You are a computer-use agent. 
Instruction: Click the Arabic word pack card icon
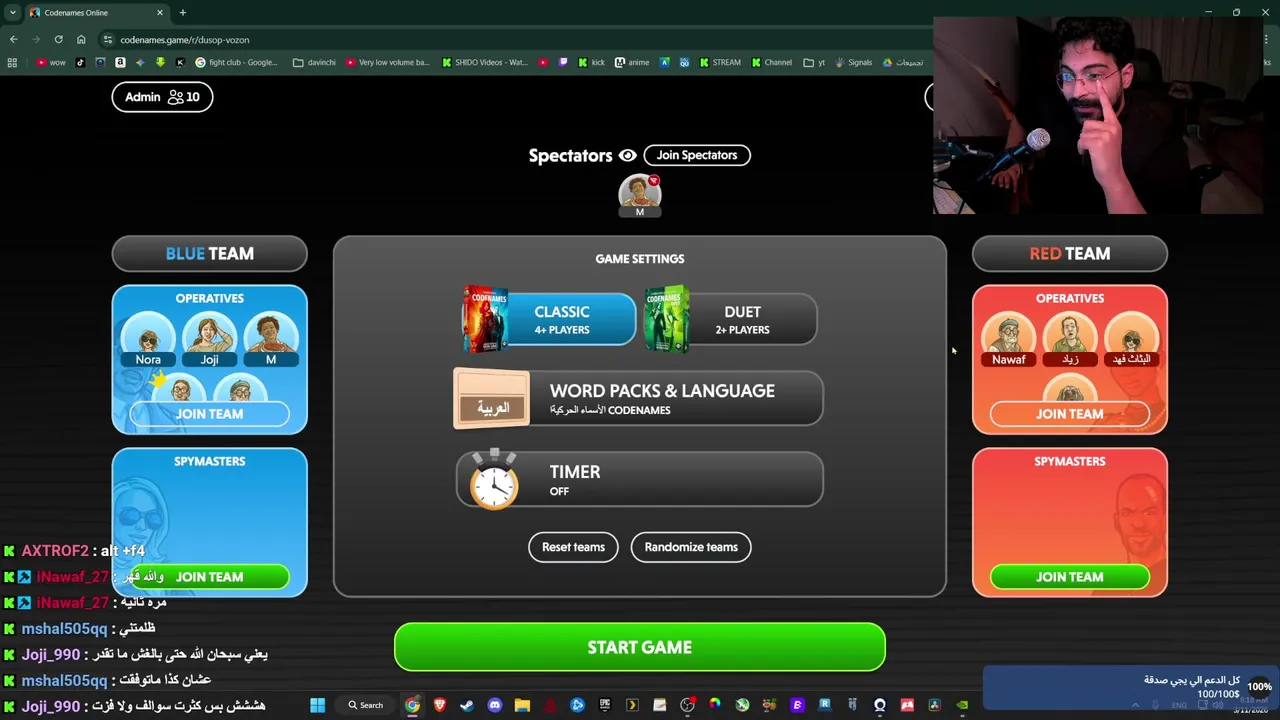491,399
